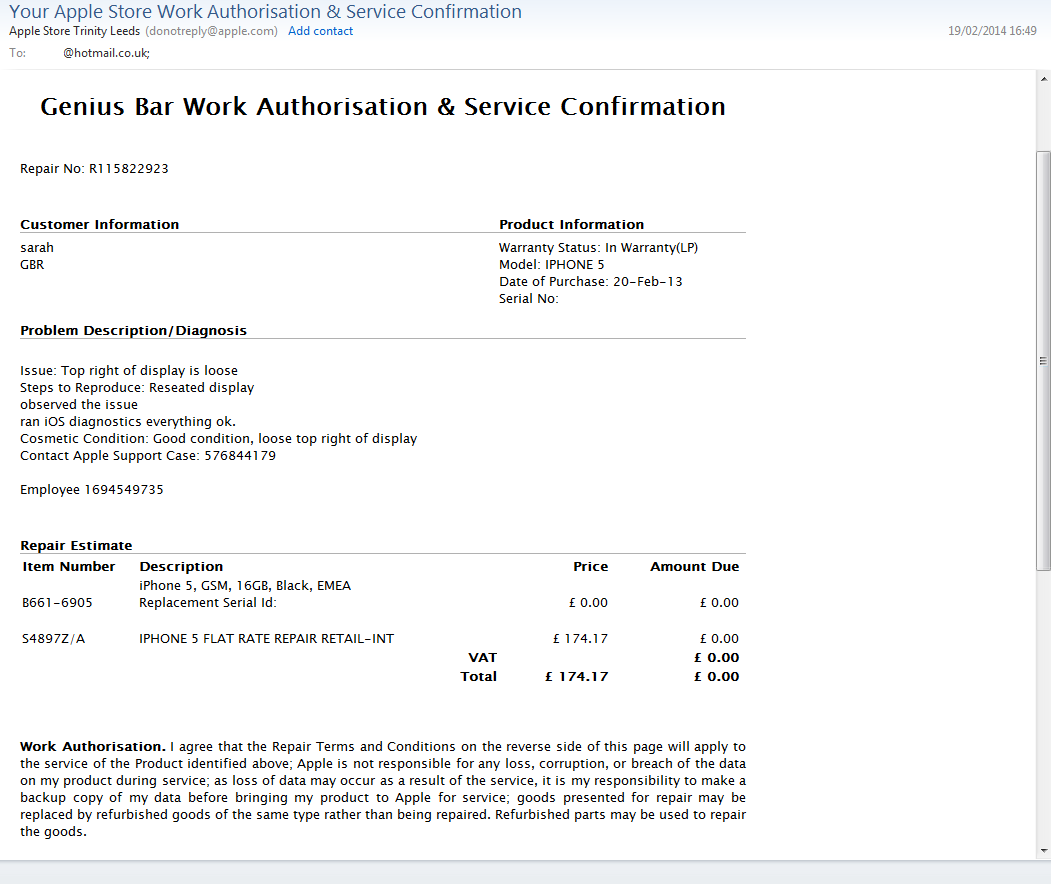The width and height of the screenshot is (1051, 884).
Task: Click 'Date of Purchase: 20-Feb-13'
Action: pyautogui.click(x=591, y=281)
